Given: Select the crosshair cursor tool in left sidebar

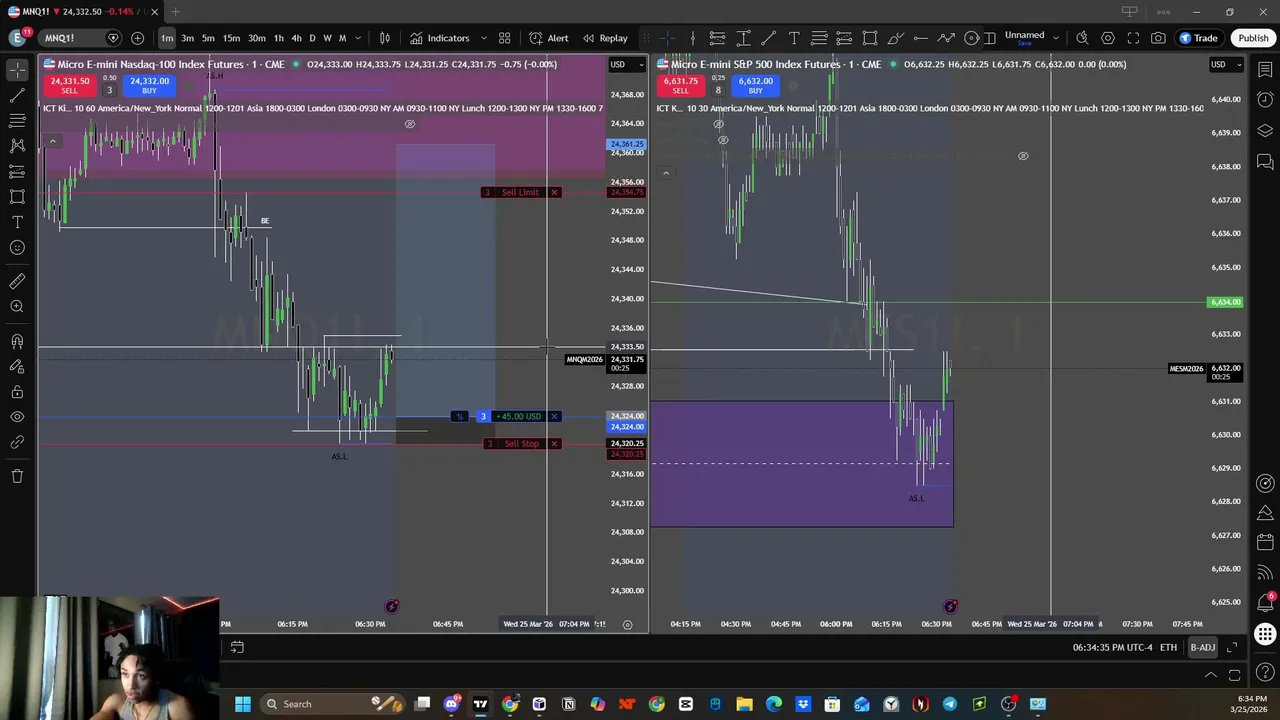Looking at the screenshot, I should (17, 69).
